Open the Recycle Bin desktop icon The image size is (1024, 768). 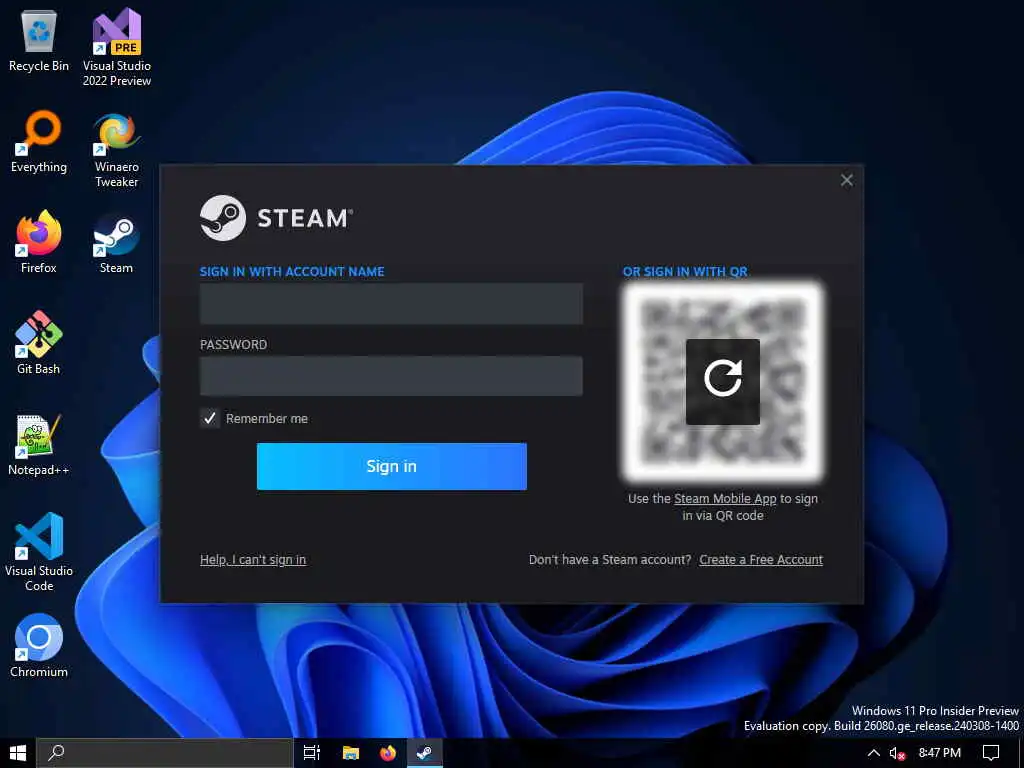39,41
